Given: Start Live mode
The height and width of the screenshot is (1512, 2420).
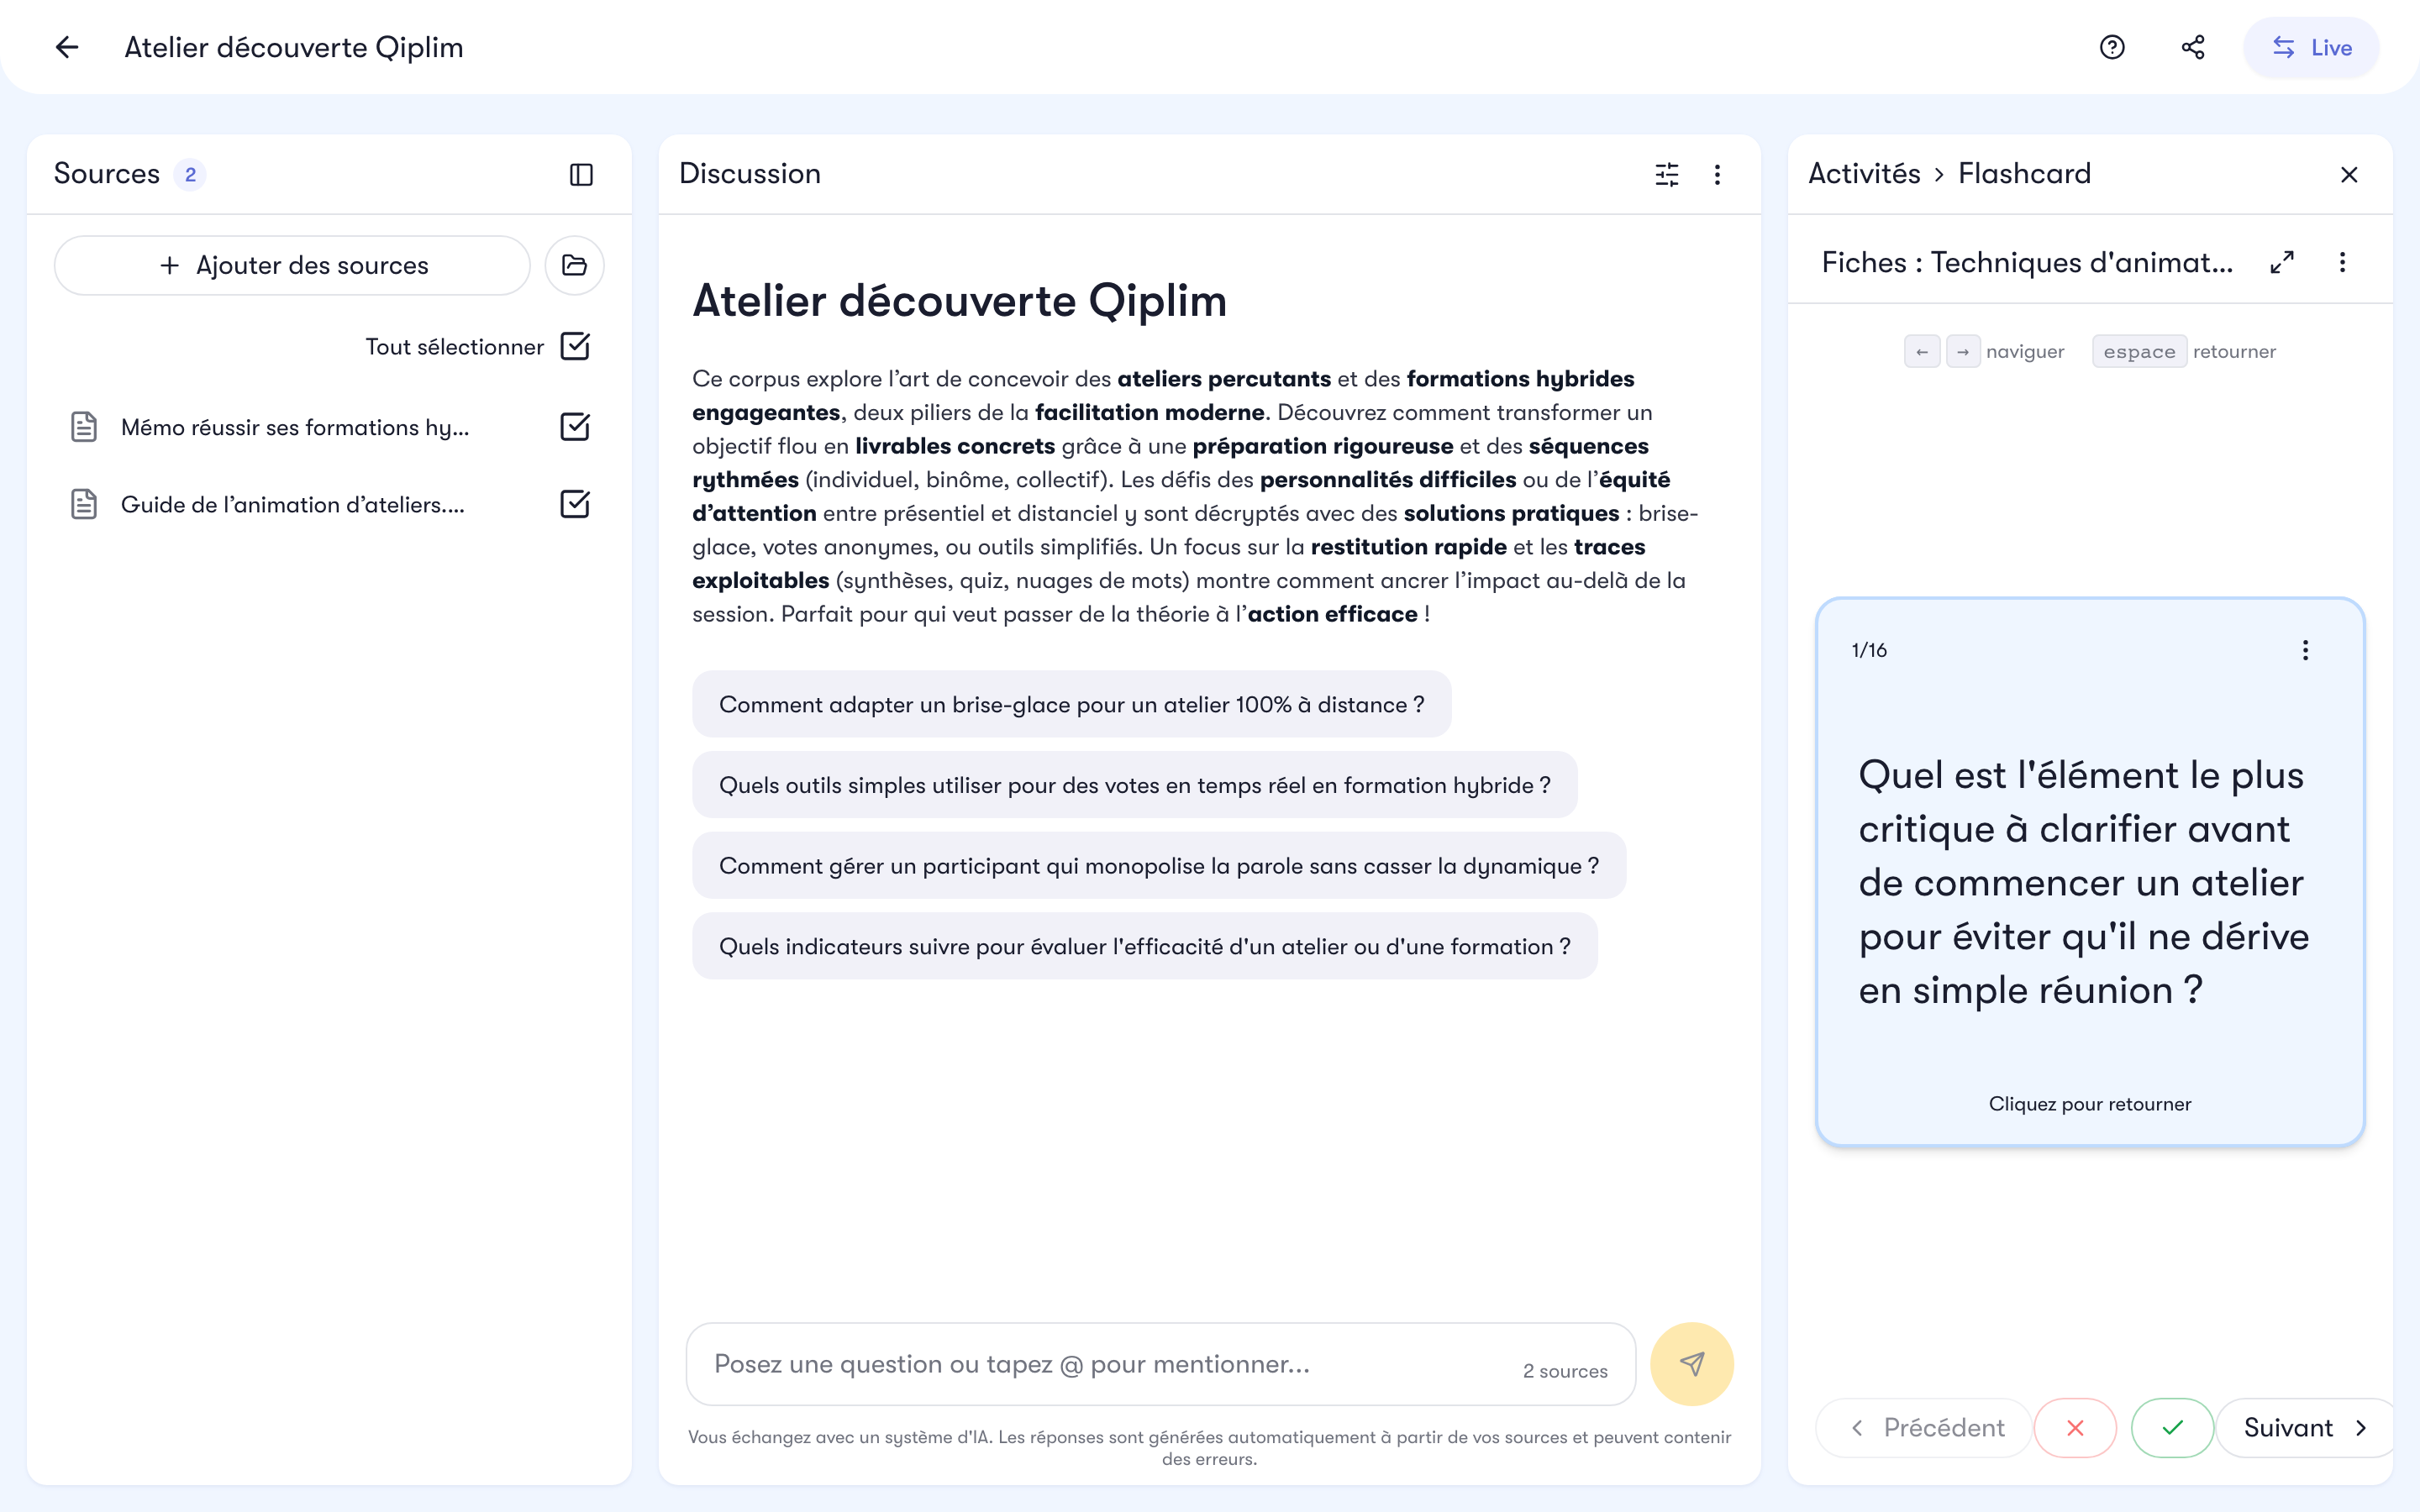Looking at the screenshot, I should point(2311,47).
